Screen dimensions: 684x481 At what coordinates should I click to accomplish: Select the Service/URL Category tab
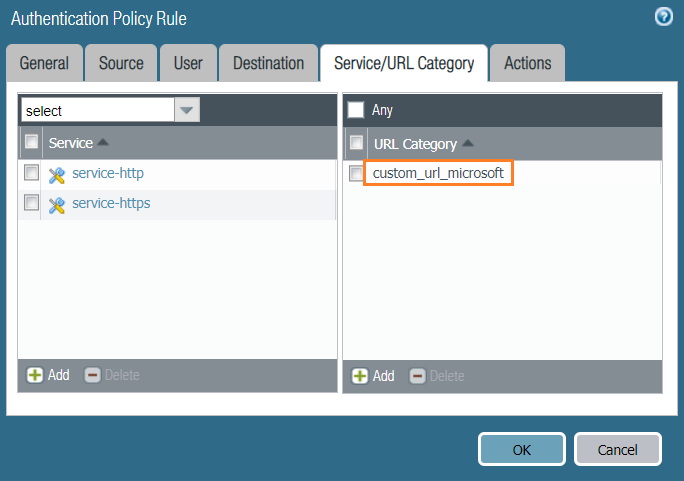[404, 63]
